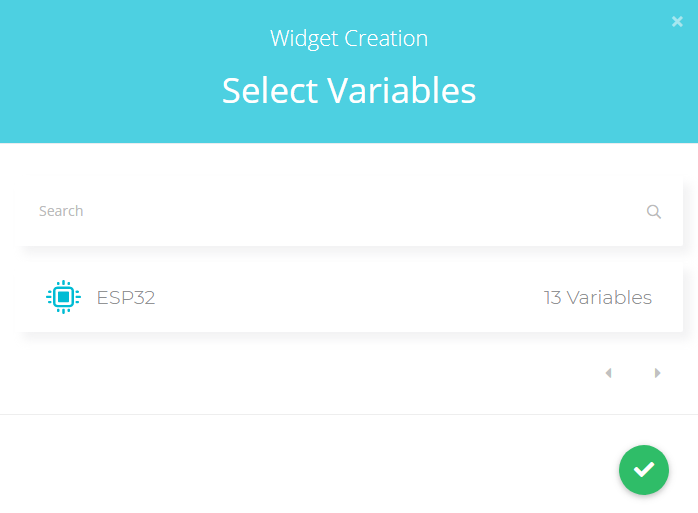Click the white checkmark inside green circle

(644, 469)
